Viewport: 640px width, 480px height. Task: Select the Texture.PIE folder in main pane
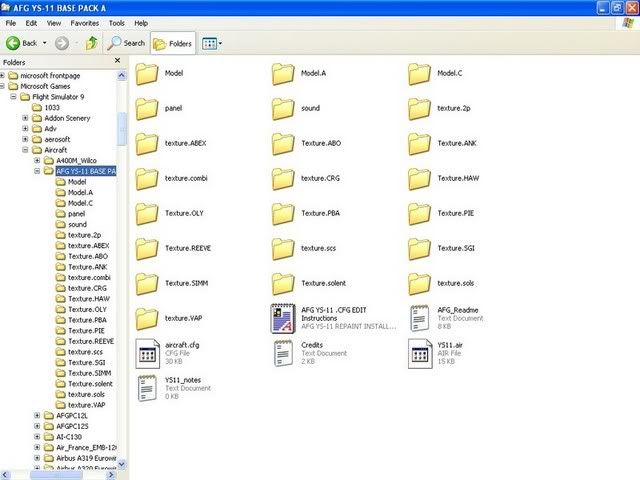[x=441, y=214]
